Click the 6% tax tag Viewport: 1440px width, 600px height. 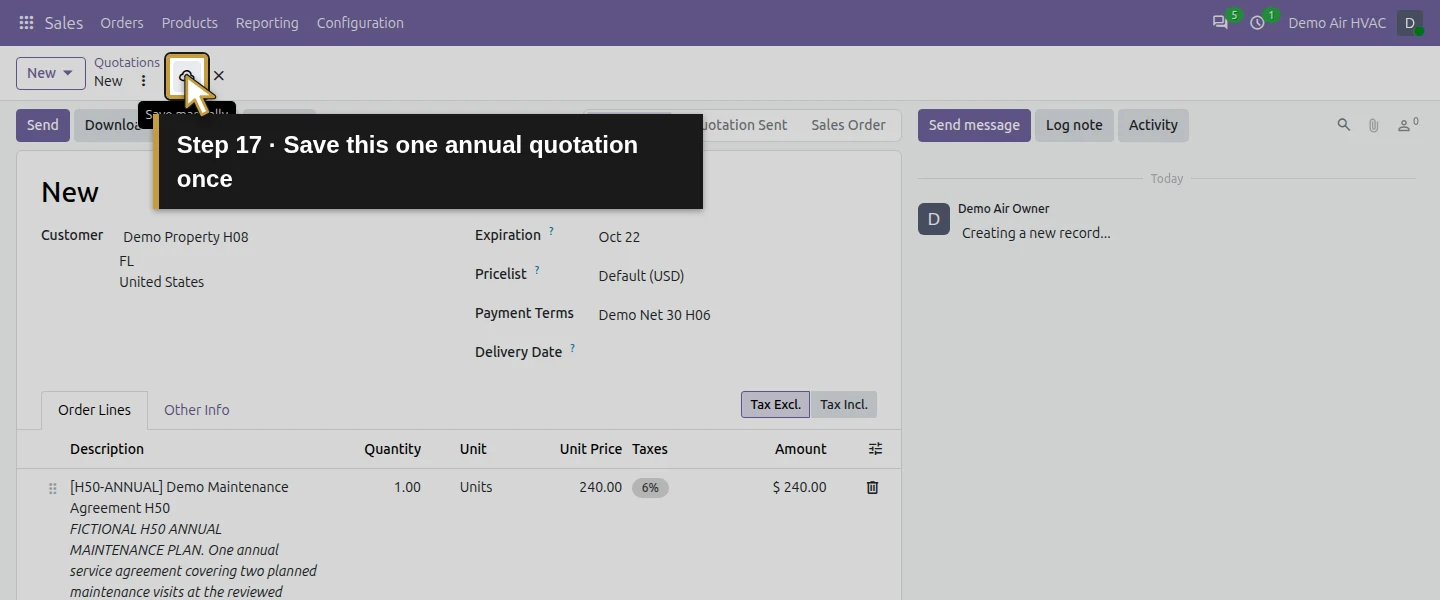click(x=650, y=488)
